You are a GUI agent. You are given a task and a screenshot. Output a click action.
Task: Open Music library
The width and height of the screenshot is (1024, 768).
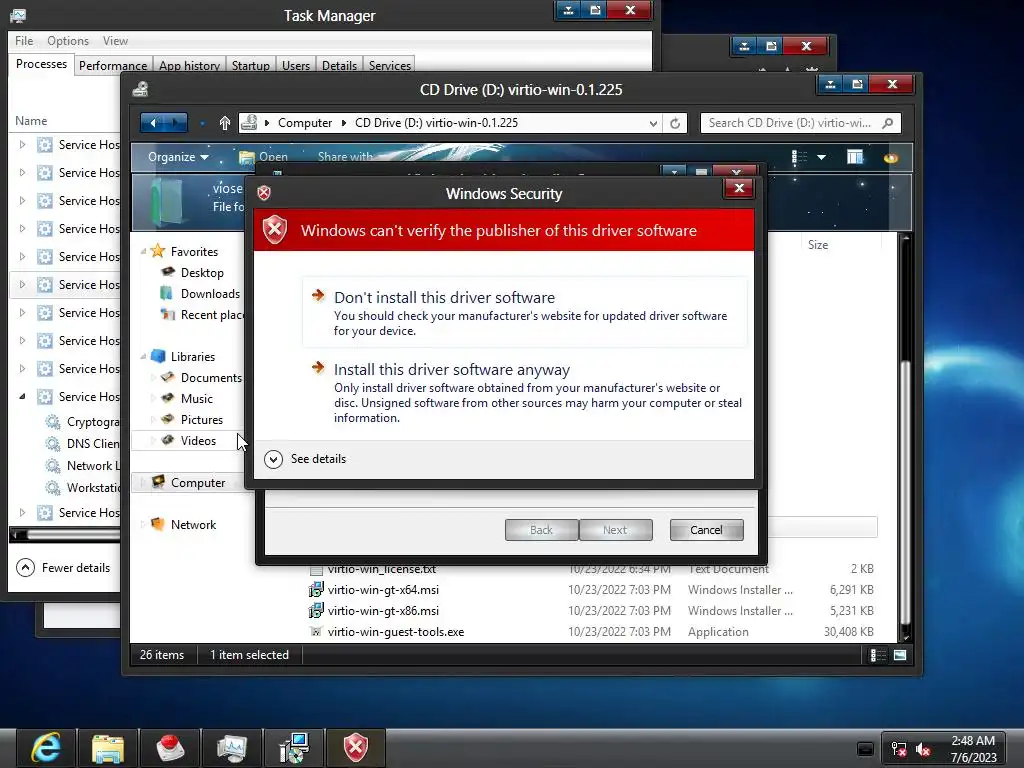point(197,398)
